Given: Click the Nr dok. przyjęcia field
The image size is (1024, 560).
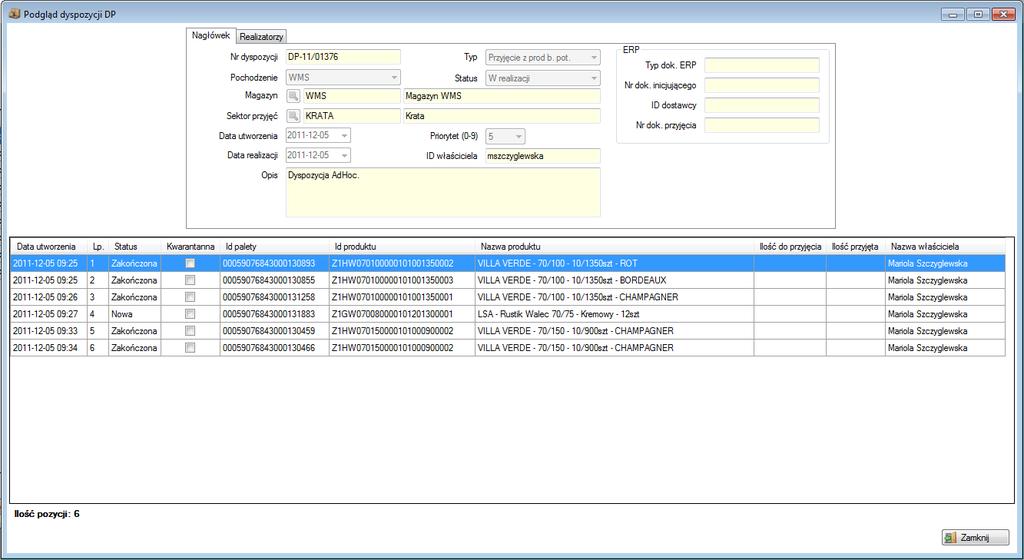Looking at the screenshot, I should pyautogui.click(x=761, y=125).
